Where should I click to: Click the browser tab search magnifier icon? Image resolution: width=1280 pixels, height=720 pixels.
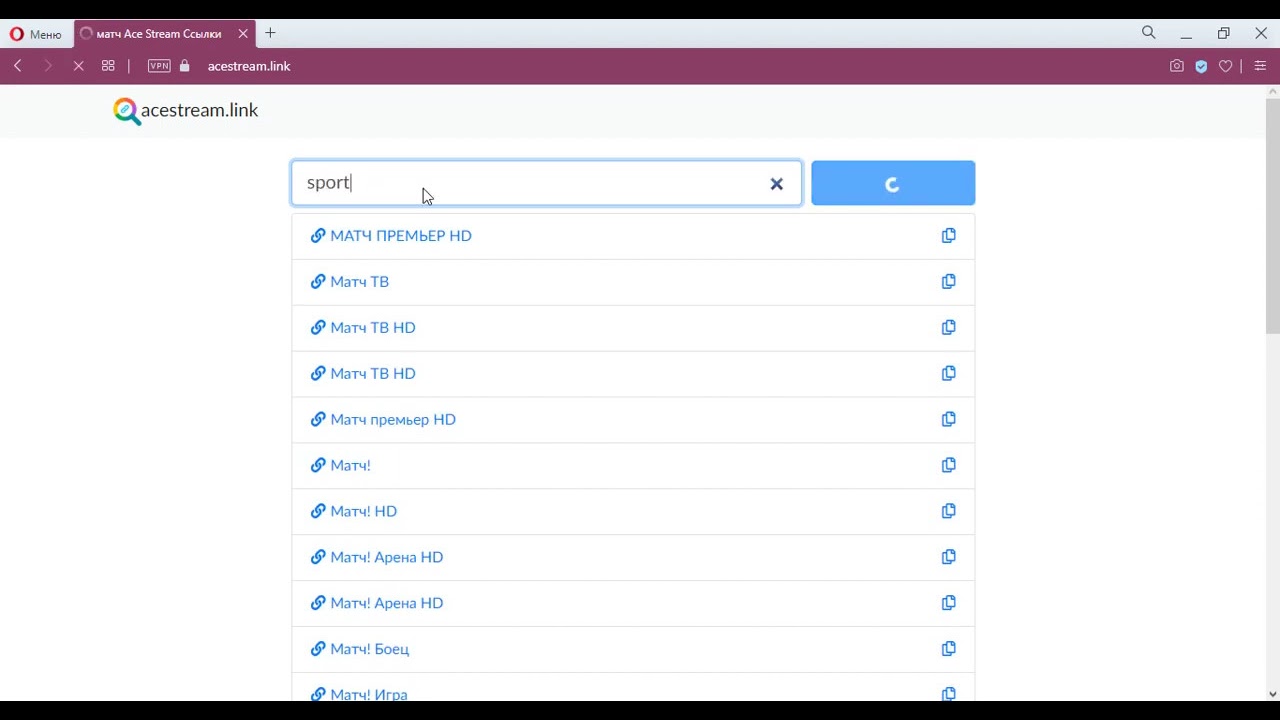click(x=1149, y=33)
